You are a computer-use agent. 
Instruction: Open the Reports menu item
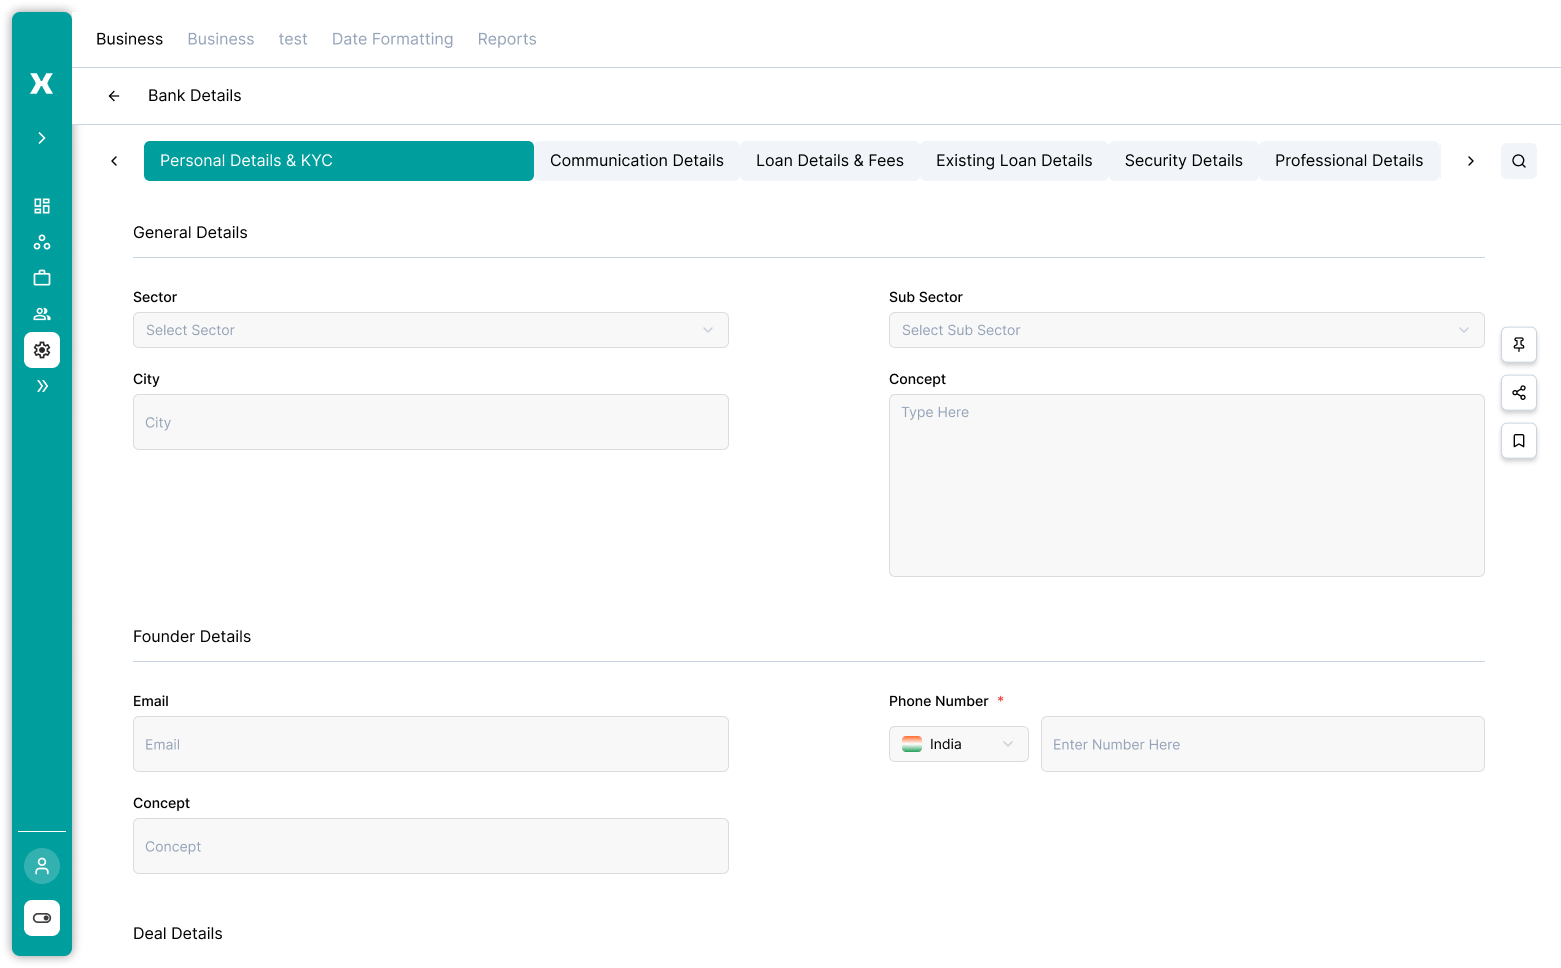click(x=506, y=38)
